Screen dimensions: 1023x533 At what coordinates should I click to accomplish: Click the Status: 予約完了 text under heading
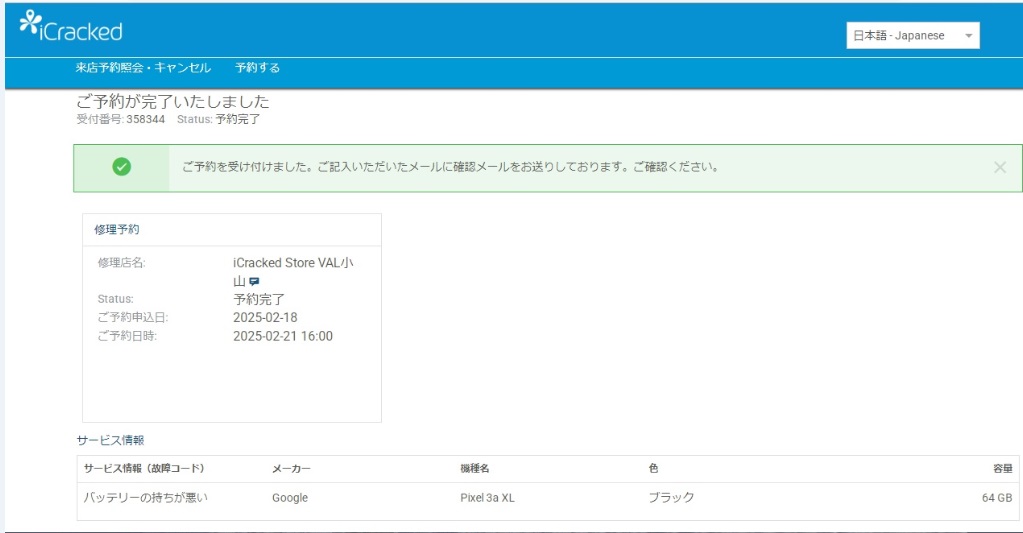(218, 119)
